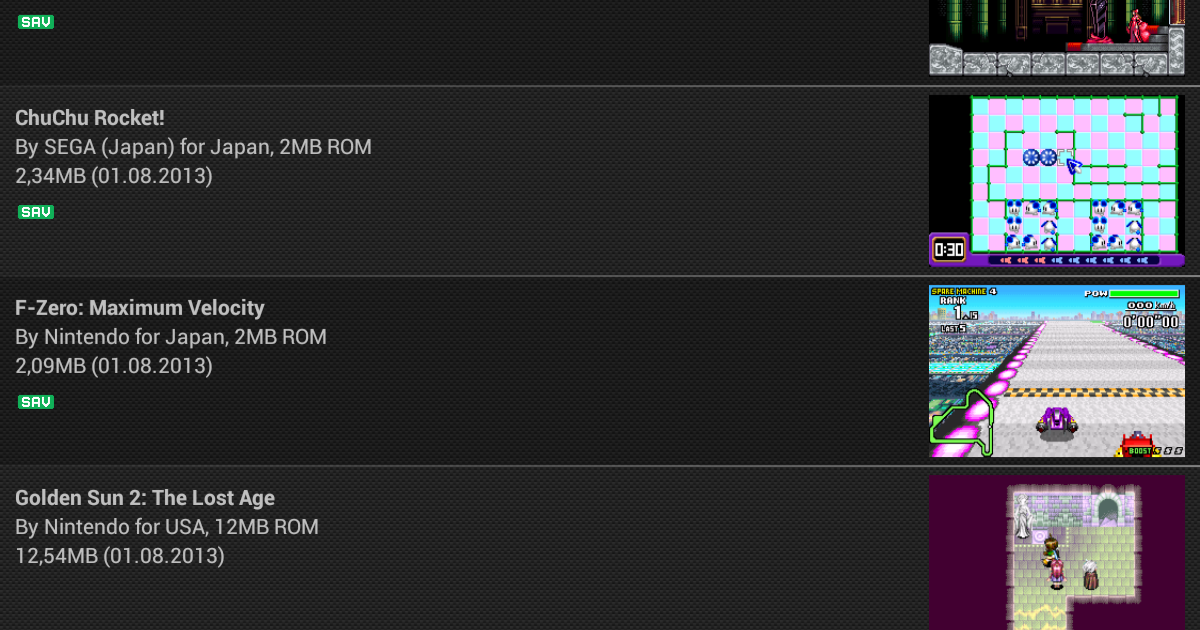The image size is (1200, 630).
Task: Select the F-Zero: Maximum Velocity title
Action: coord(140,308)
